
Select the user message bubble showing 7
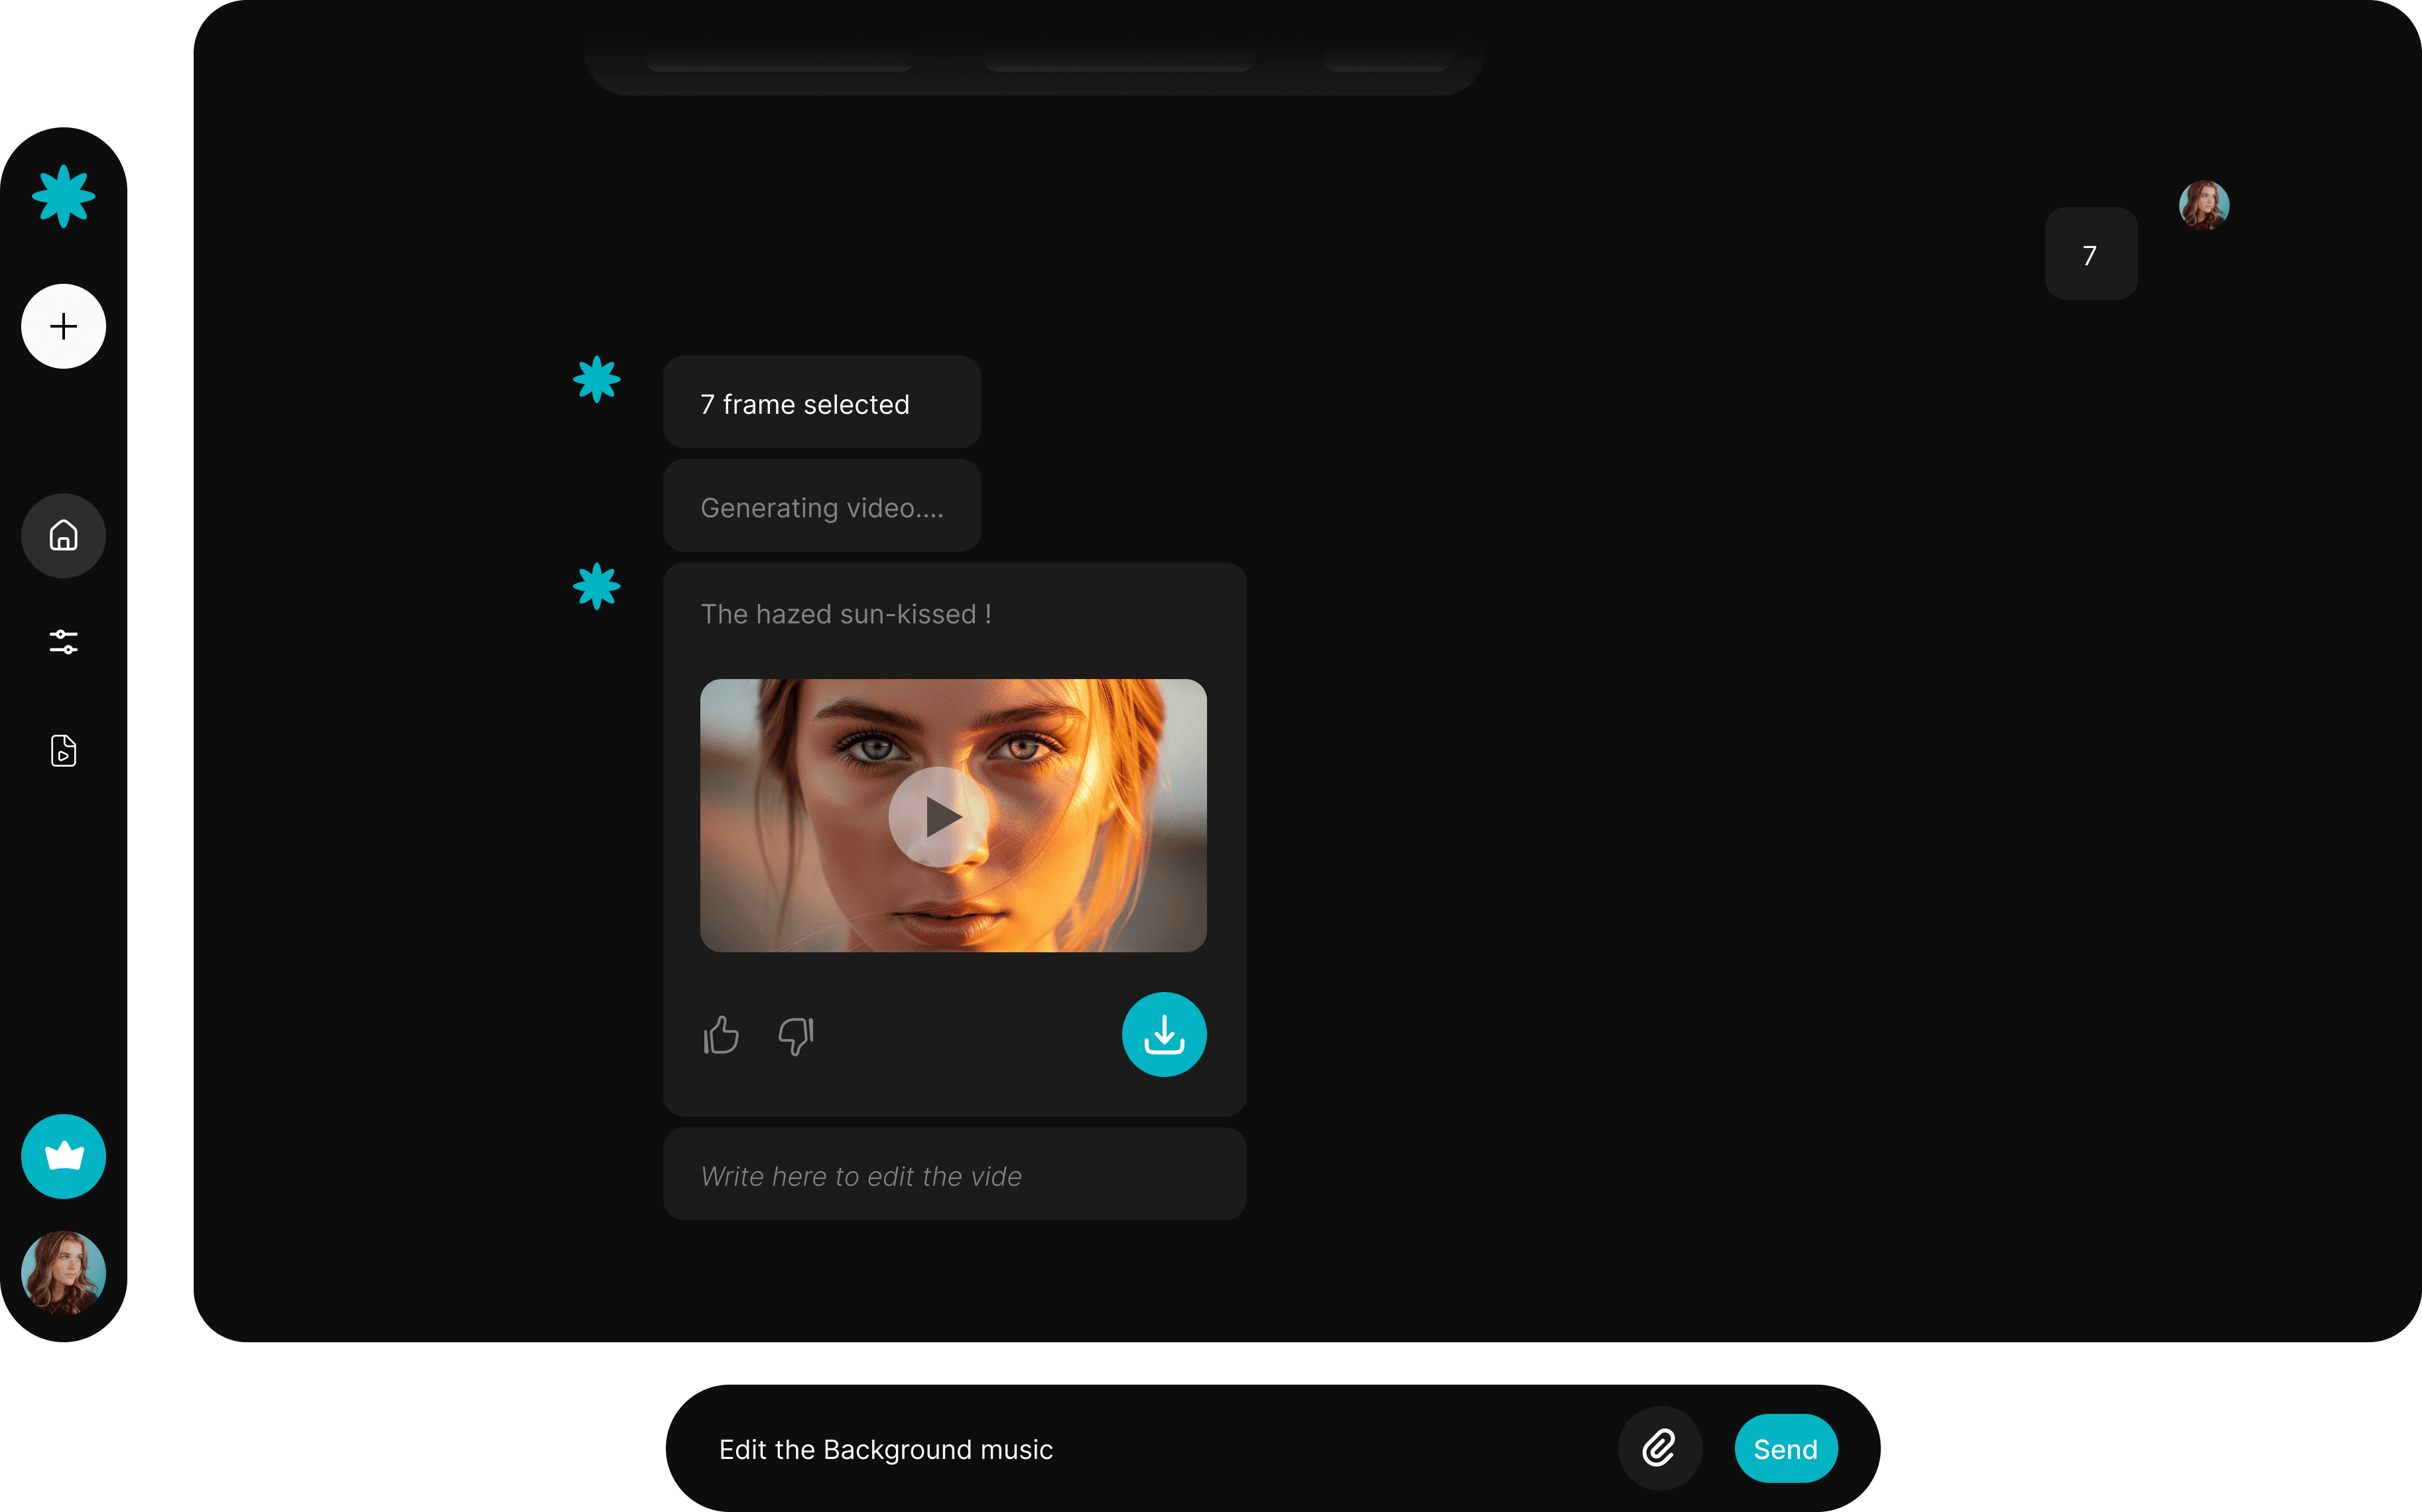coord(2090,254)
